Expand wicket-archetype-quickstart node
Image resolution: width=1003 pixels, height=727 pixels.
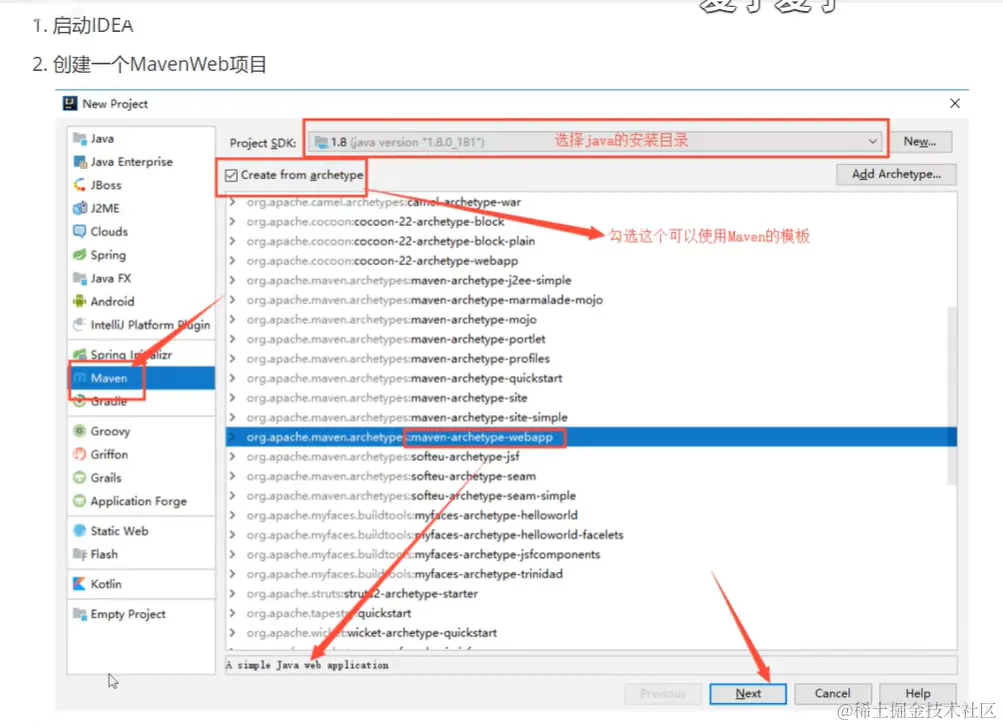233,632
